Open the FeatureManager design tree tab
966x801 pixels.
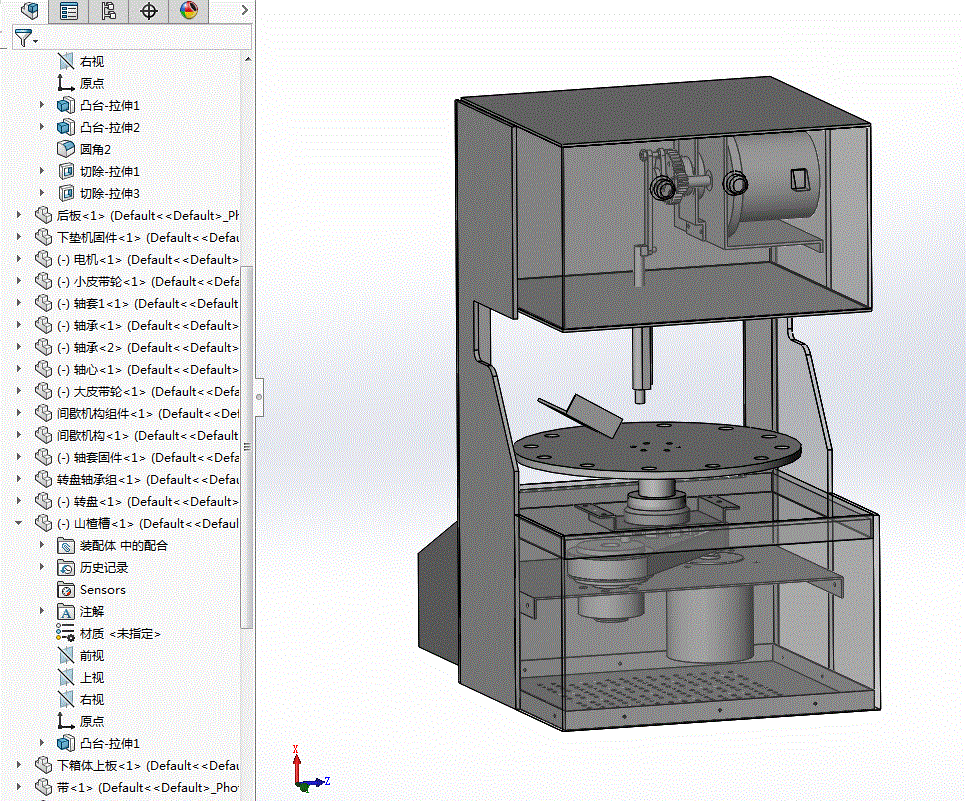(x=29, y=10)
